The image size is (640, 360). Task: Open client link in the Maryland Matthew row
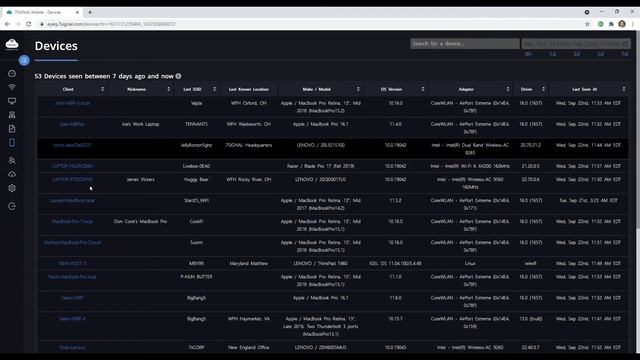[72, 263]
